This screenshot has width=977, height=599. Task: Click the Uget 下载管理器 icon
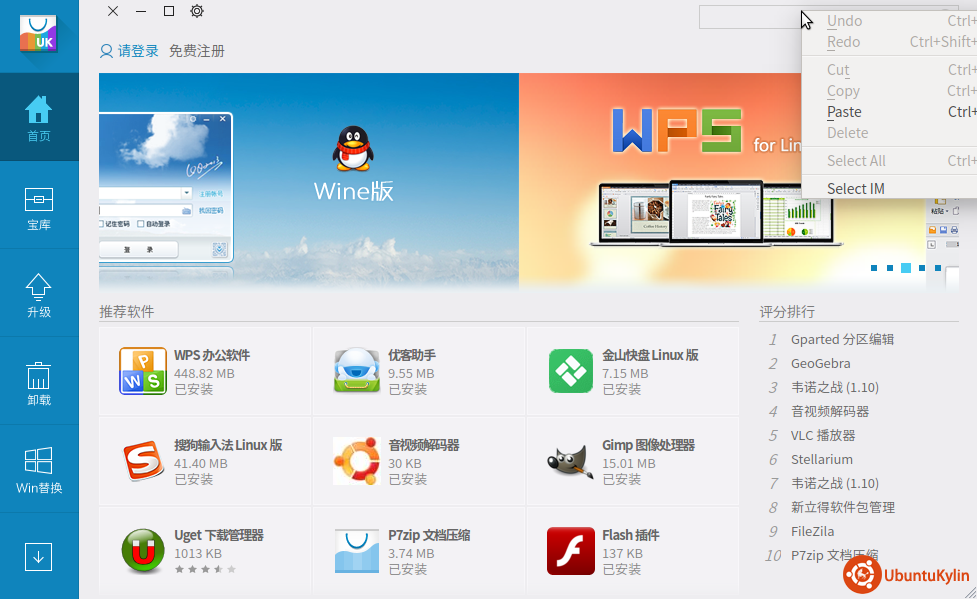pos(143,551)
